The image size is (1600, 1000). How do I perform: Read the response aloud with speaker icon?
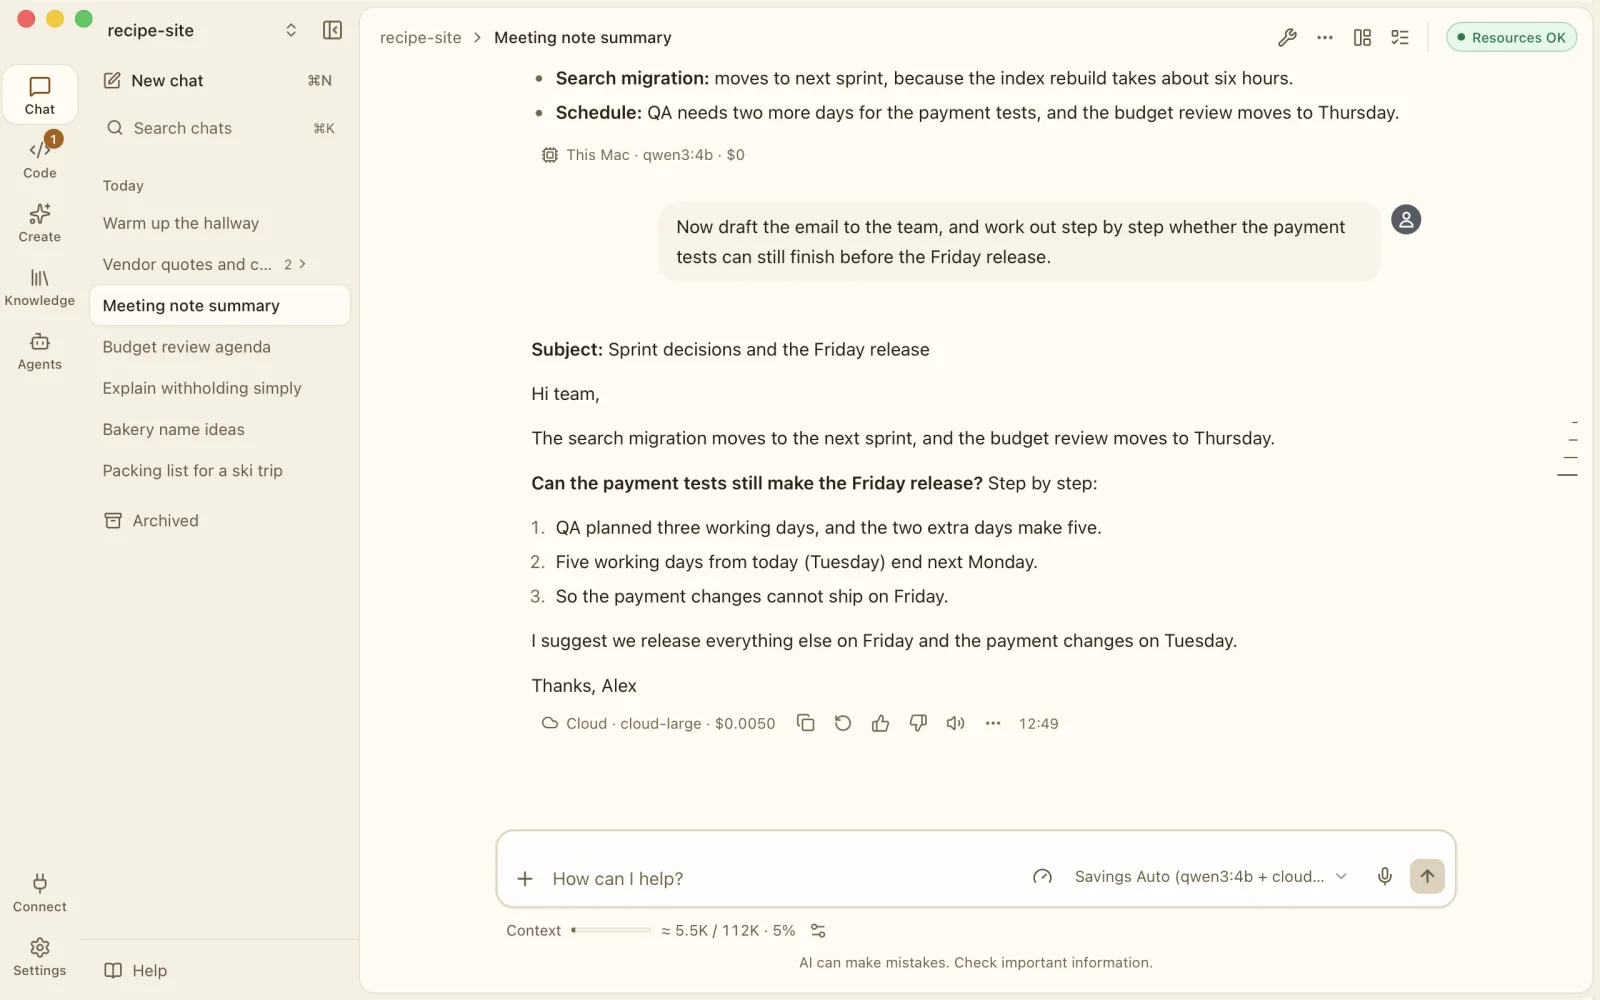[x=955, y=723]
